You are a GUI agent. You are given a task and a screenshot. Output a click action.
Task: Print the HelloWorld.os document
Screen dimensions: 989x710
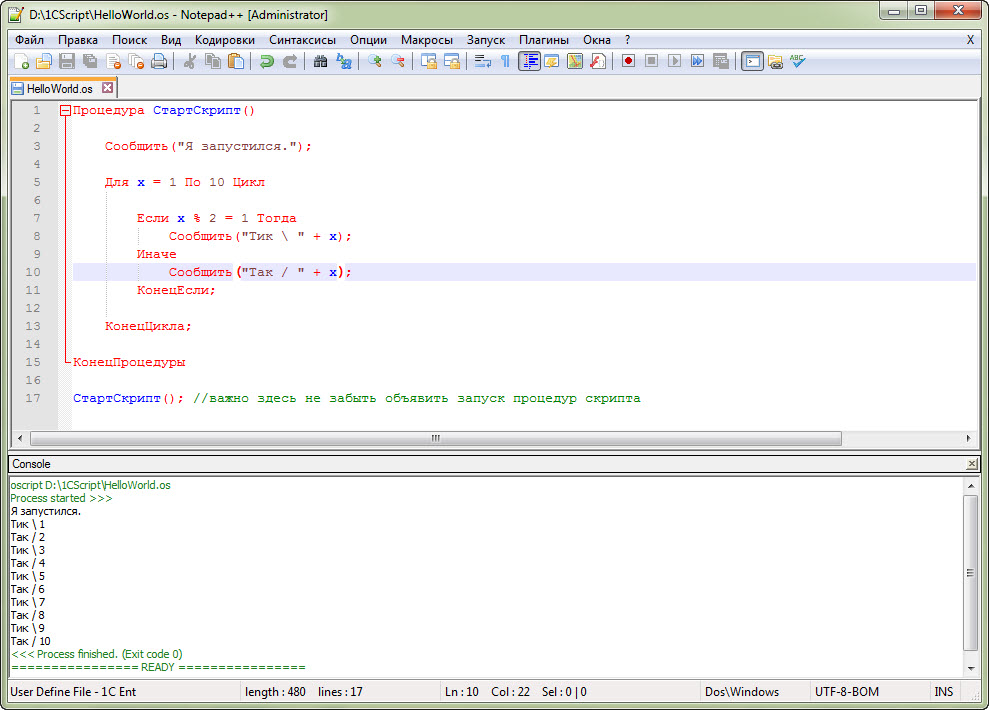[159, 61]
